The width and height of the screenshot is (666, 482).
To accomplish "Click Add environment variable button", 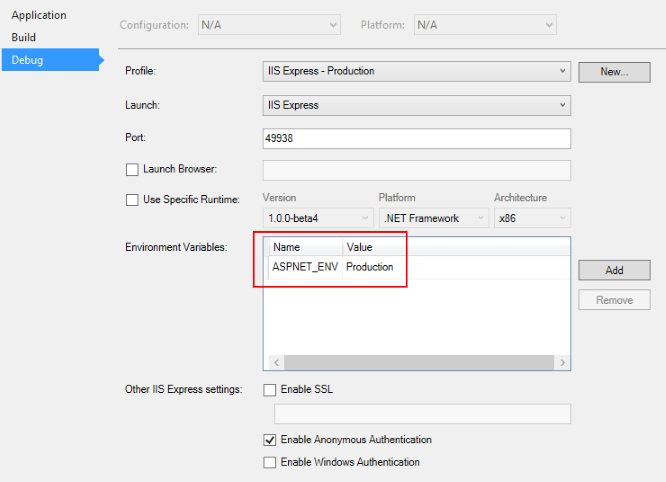I will [614, 270].
